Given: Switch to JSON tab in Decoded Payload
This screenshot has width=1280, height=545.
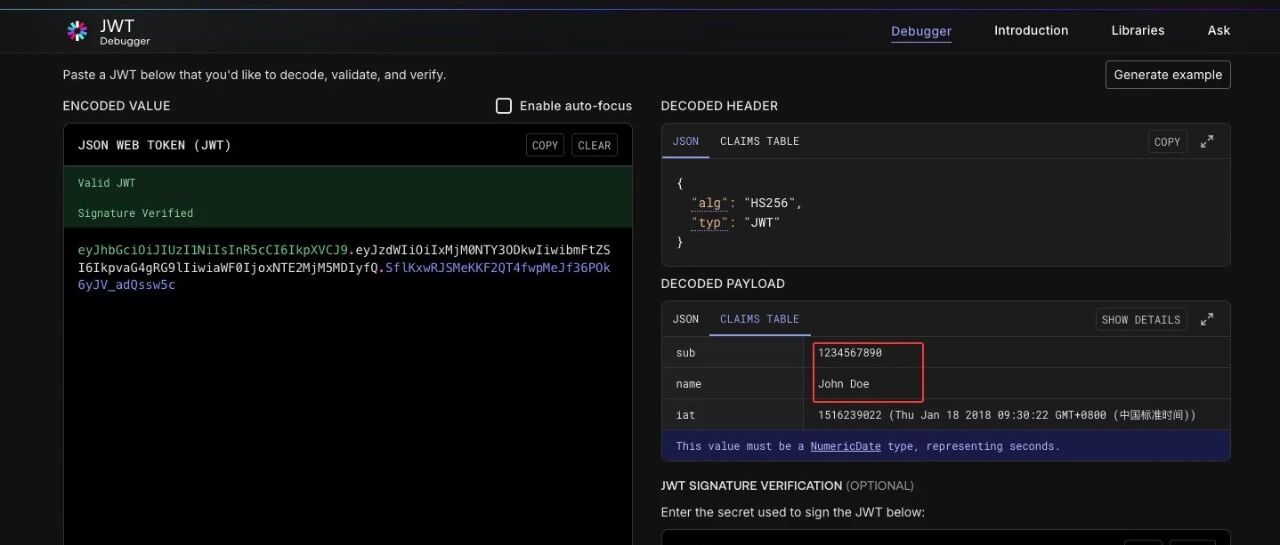Looking at the screenshot, I should (686, 320).
